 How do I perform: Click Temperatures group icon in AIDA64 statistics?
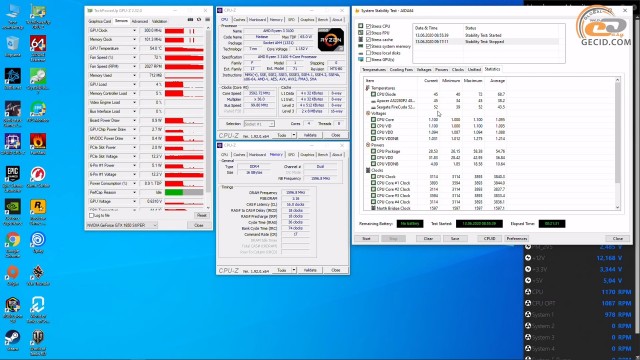[367, 88]
